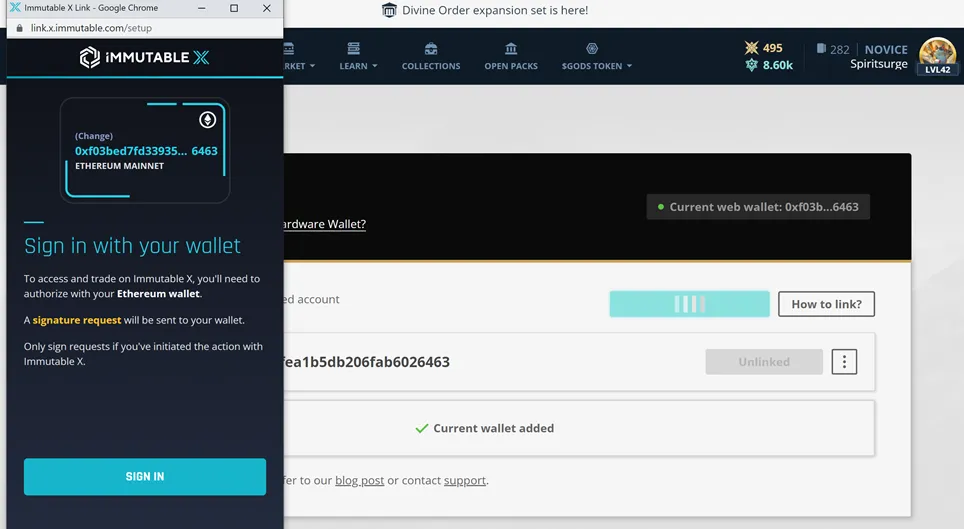This screenshot has height=529, width=964.
Task: Open the blog post link
Action: (x=360, y=480)
